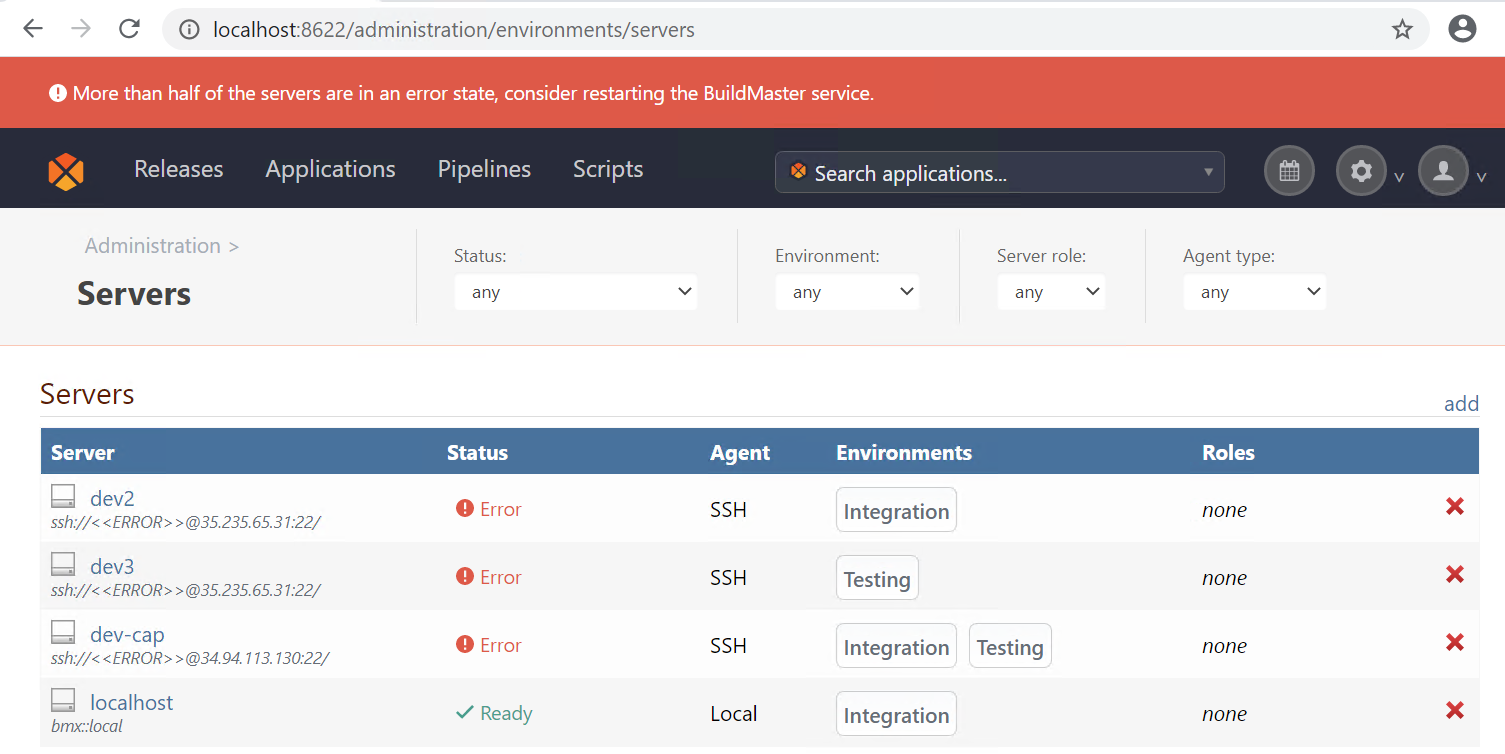This screenshot has height=754, width=1505.
Task: Click the Status column header
Action: point(477,452)
